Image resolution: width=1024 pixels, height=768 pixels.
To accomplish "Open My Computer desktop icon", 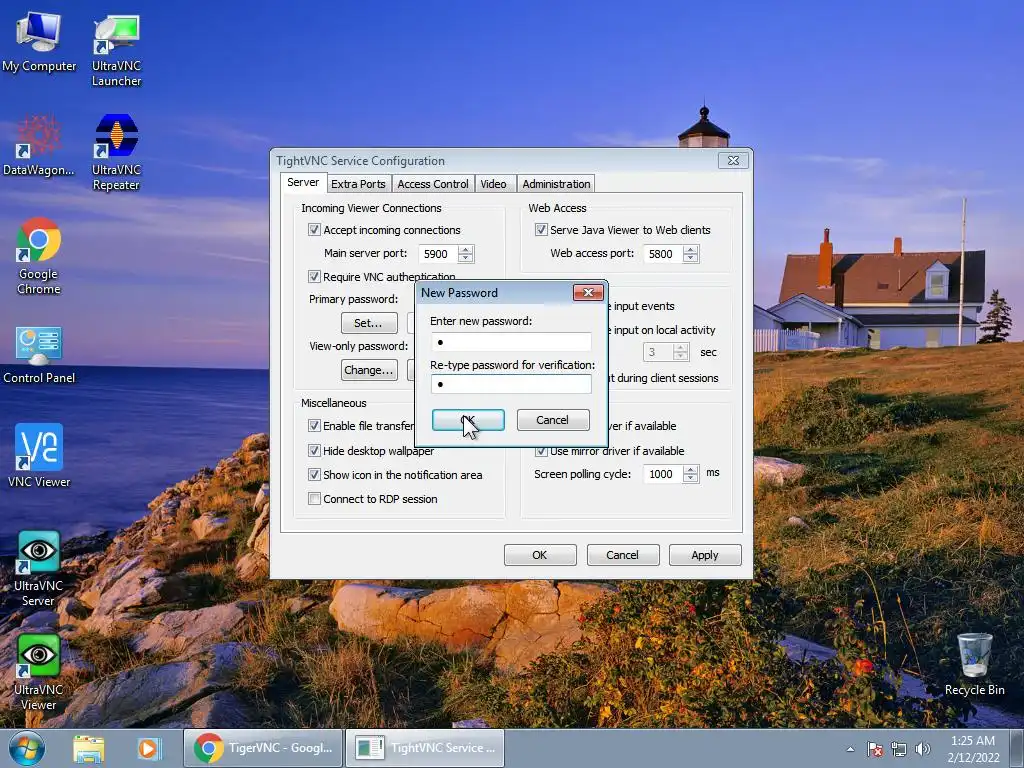I will point(39,42).
